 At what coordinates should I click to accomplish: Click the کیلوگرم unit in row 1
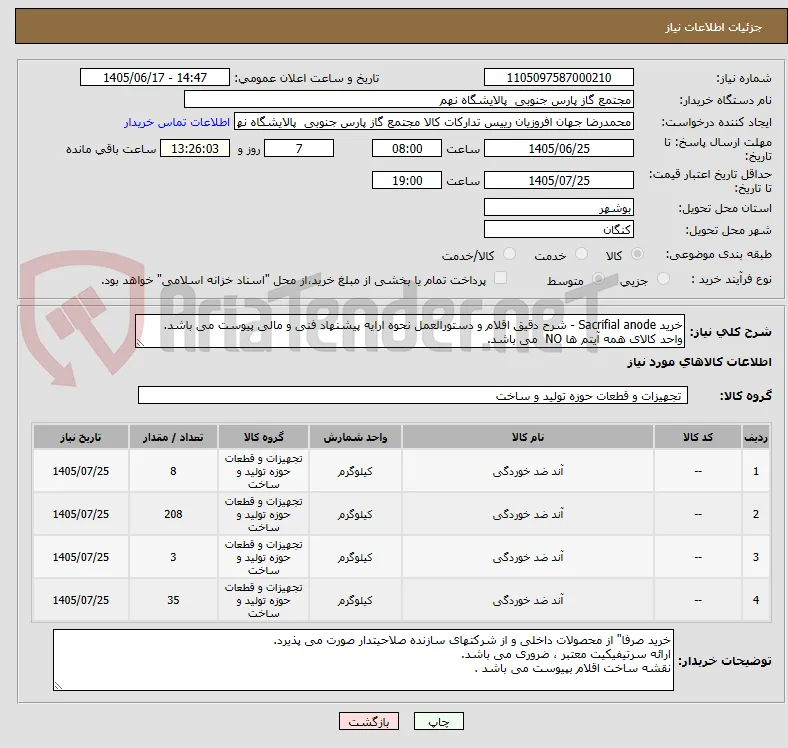tap(355, 471)
